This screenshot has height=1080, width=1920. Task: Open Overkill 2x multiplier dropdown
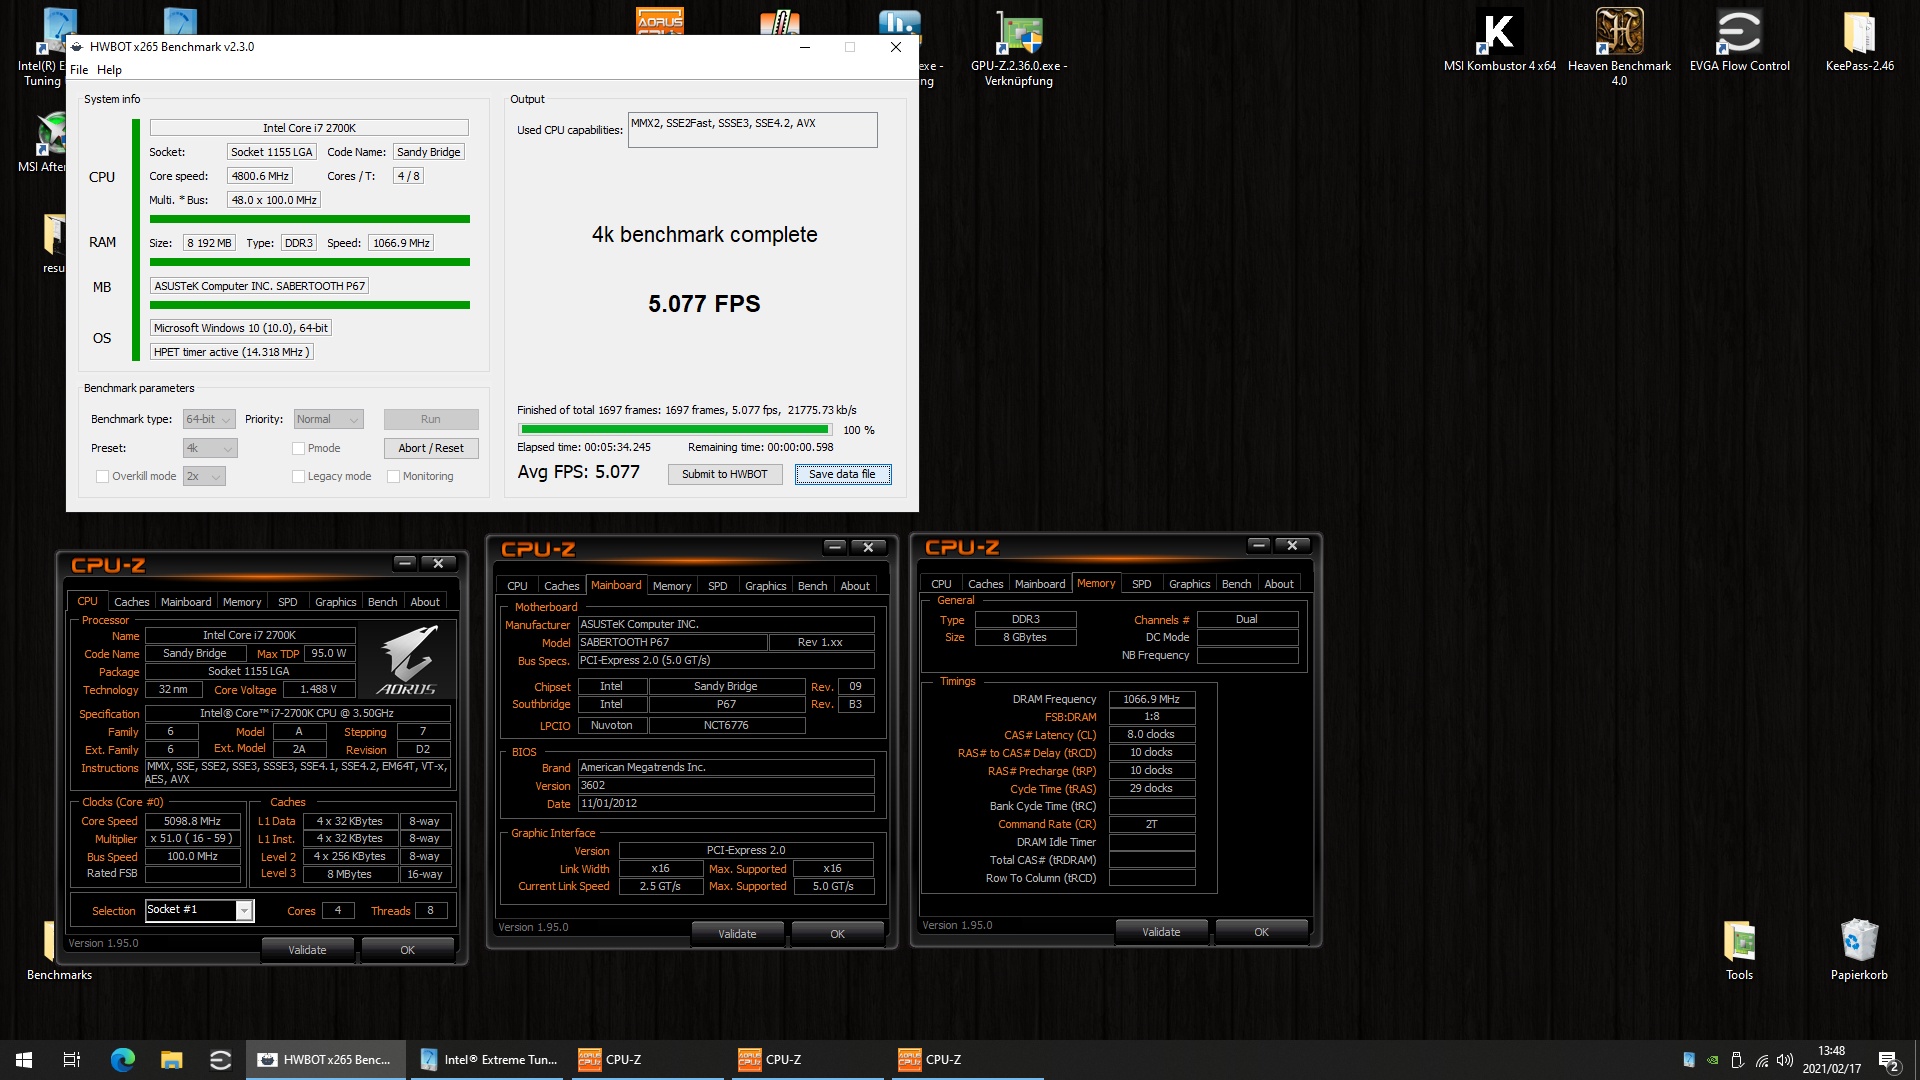[204, 477]
